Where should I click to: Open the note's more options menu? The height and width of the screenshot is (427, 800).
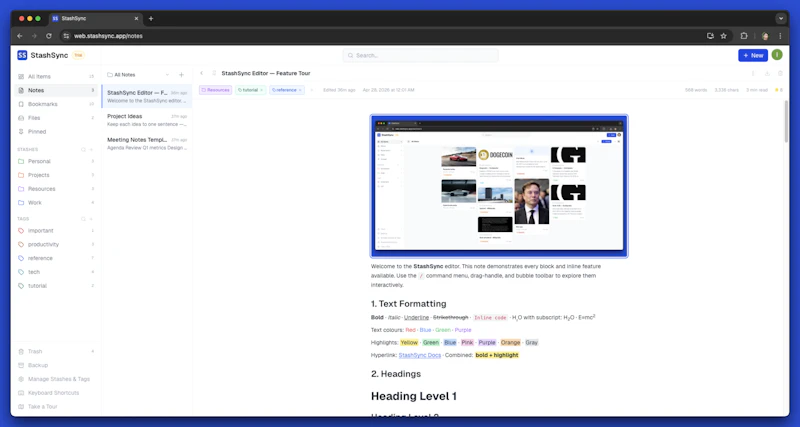point(753,73)
